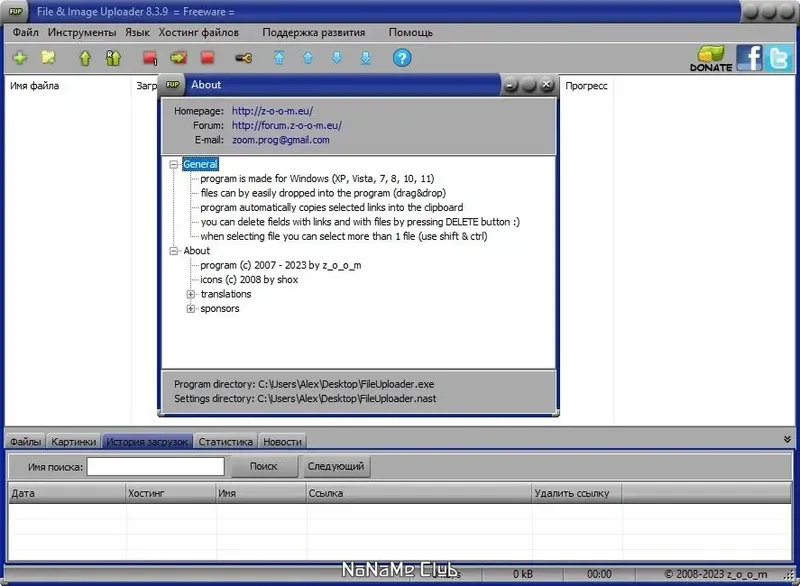Click the Следующий button
Viewport: 800px width, 586px height.
click(x=336, y=466)
